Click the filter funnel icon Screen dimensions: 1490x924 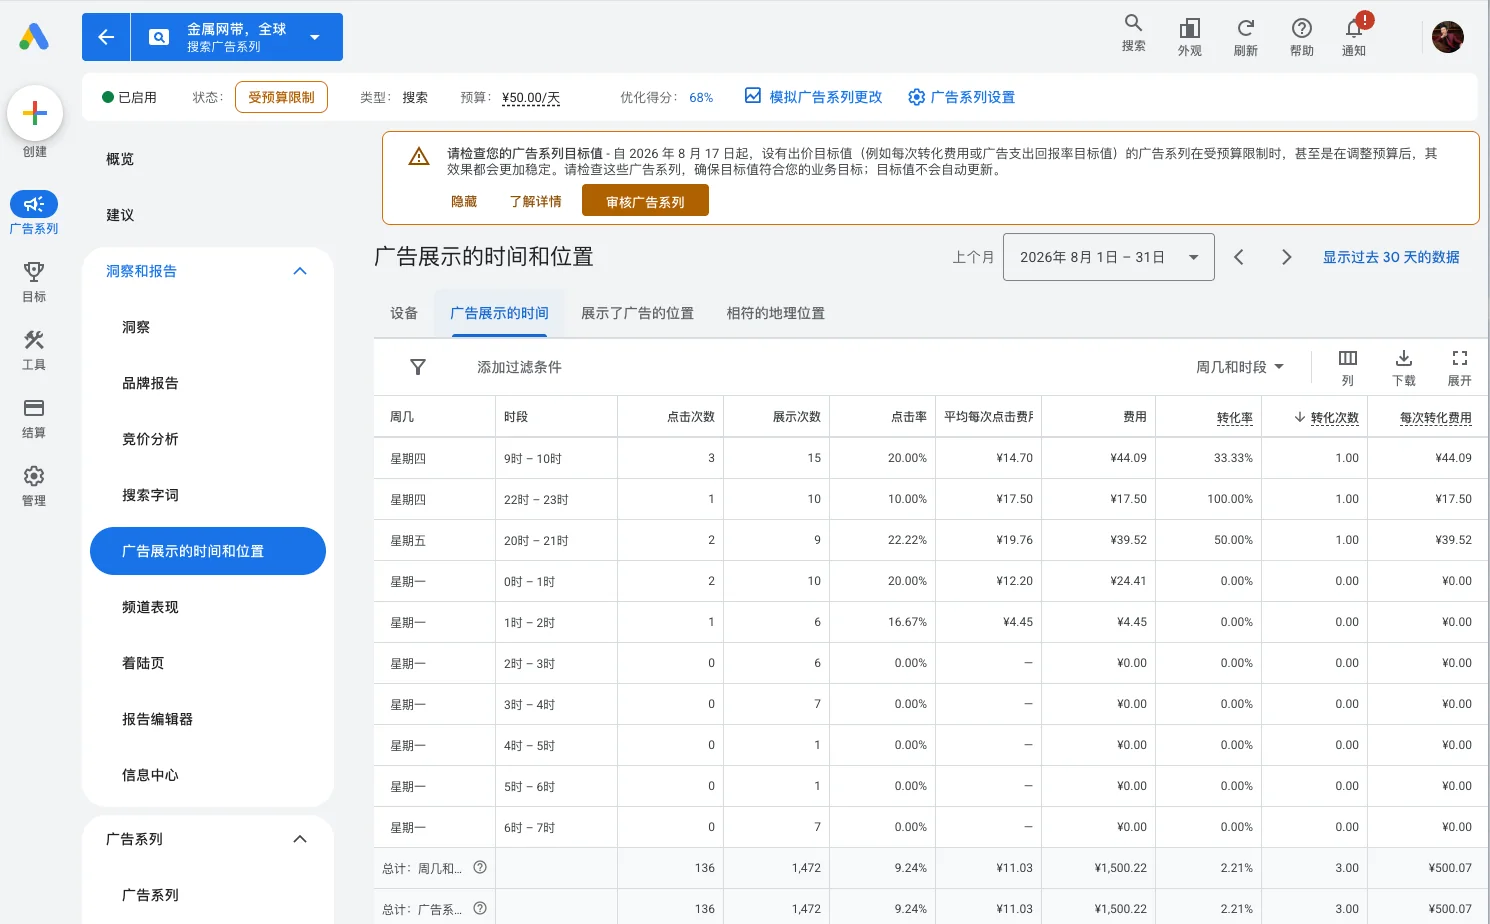point(418,367)
